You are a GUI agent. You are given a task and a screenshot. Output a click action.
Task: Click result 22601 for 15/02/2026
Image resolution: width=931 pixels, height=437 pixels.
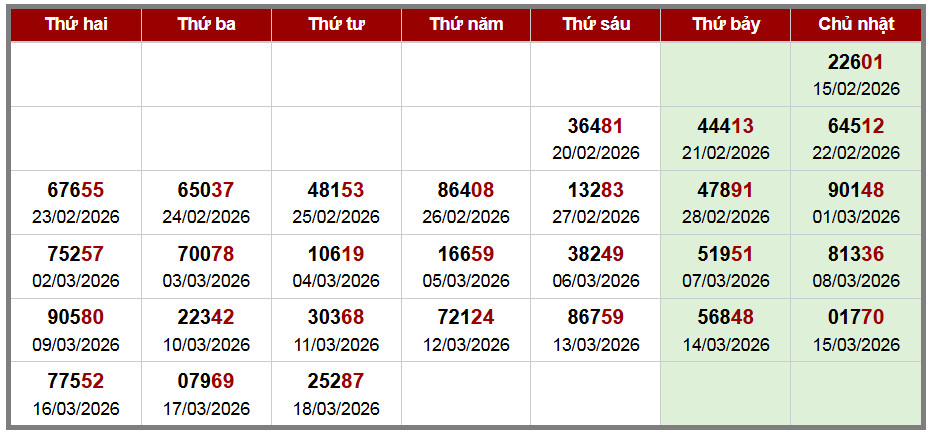click(856, 62)
